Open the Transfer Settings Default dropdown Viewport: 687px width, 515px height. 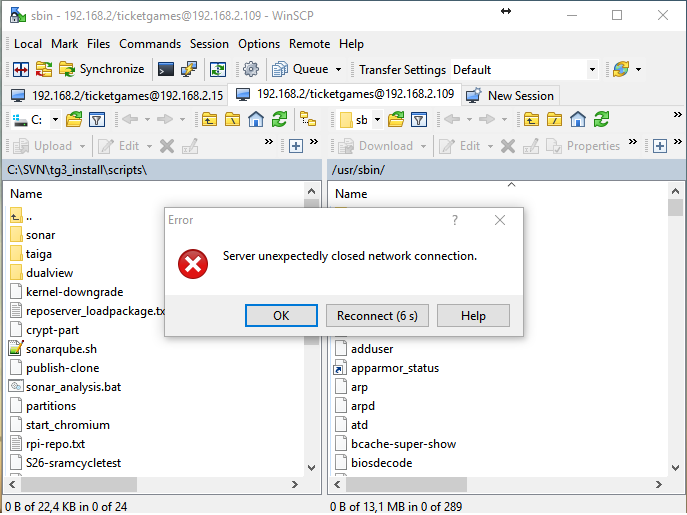592,70
